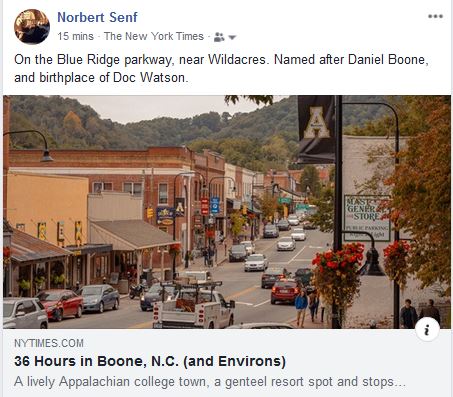Open the Norbert Senf name link

point(97,17)
